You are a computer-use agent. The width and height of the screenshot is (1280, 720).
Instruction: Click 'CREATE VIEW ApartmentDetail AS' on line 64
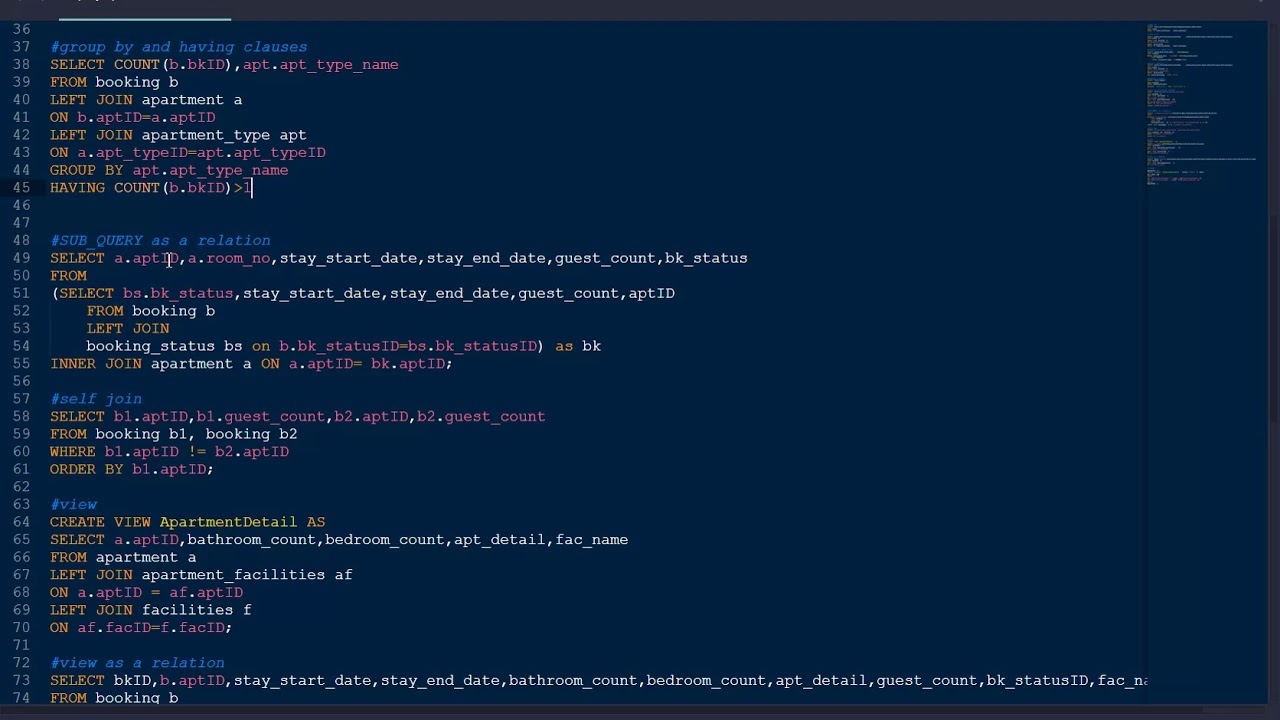[x=188, y=522]
